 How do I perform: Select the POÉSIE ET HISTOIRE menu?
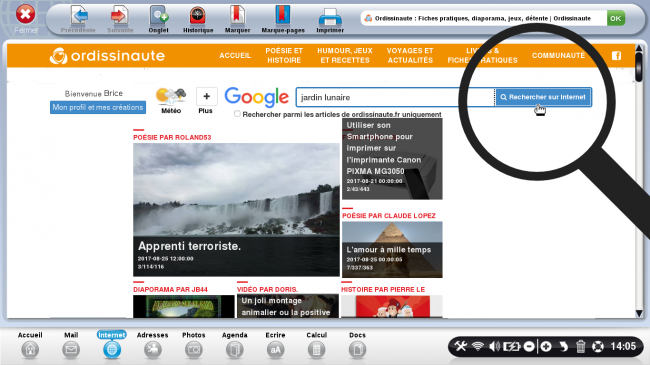284,56
